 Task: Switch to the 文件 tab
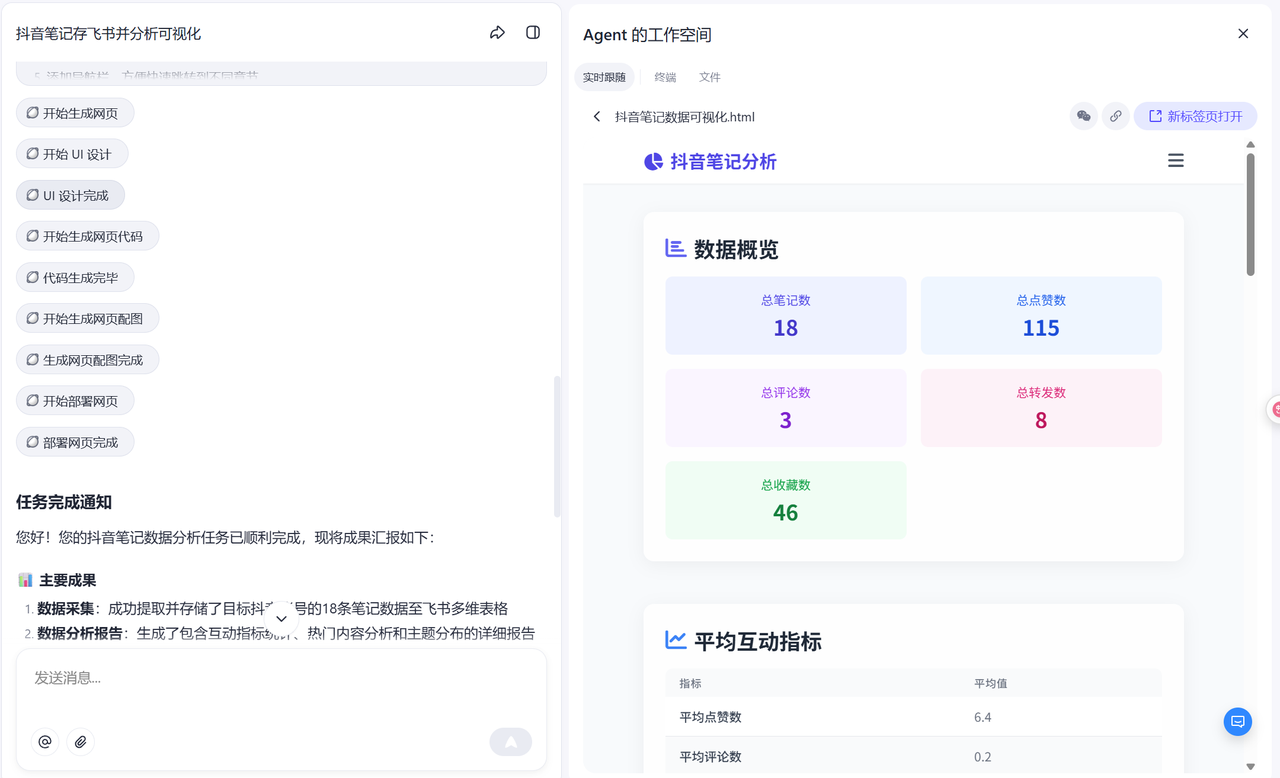pos(709,77)
